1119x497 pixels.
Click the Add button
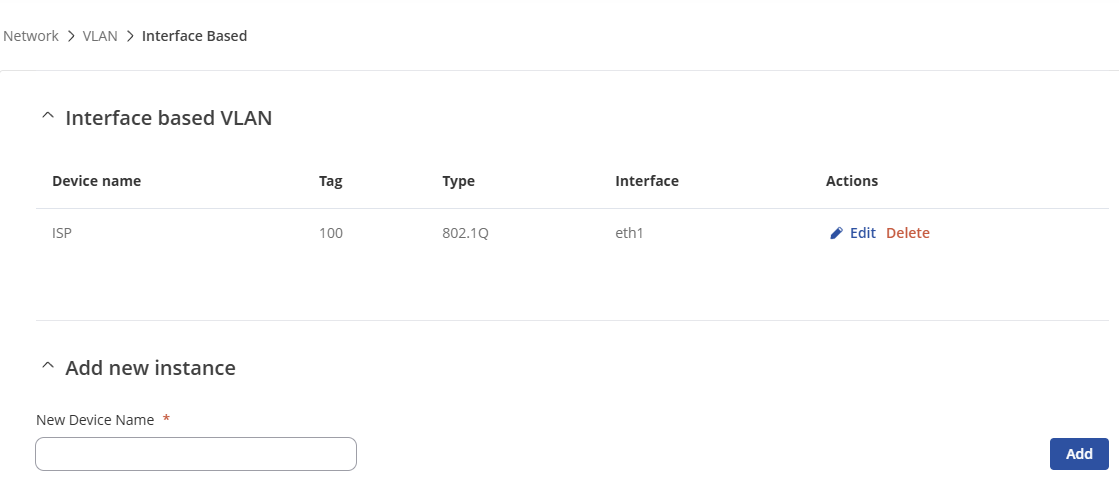[1079, 454]
